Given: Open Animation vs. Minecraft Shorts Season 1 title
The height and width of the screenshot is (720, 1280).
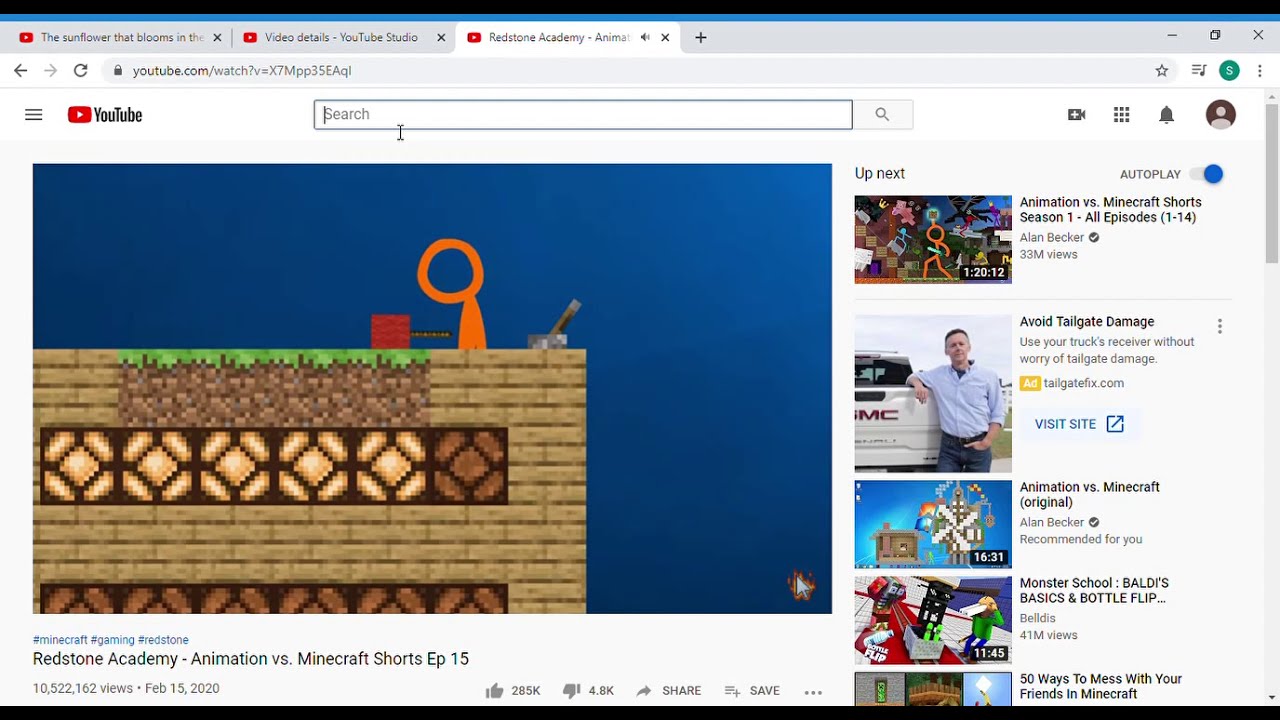Looking at the screenshot, I should [1110, 210].
